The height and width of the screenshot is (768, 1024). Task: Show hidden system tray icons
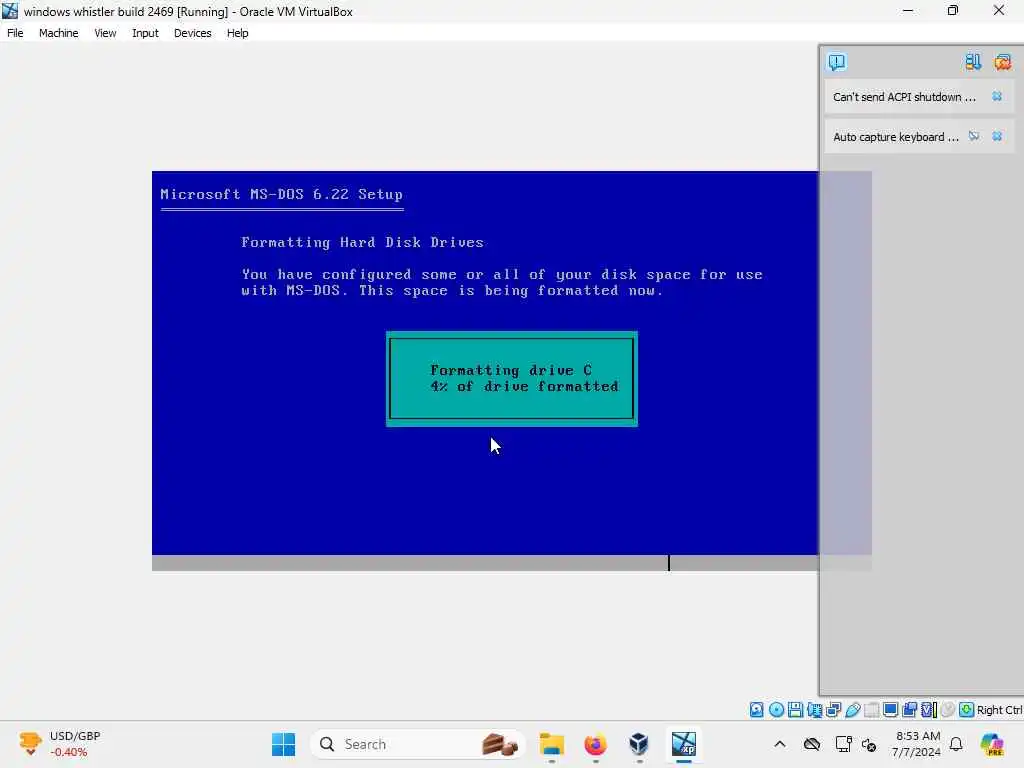point(780,744)
